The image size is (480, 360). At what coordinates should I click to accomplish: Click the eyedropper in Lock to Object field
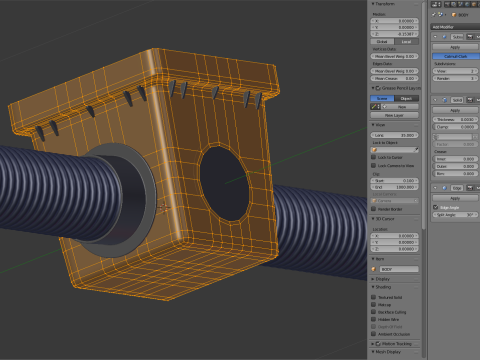[x=416, y=150]
